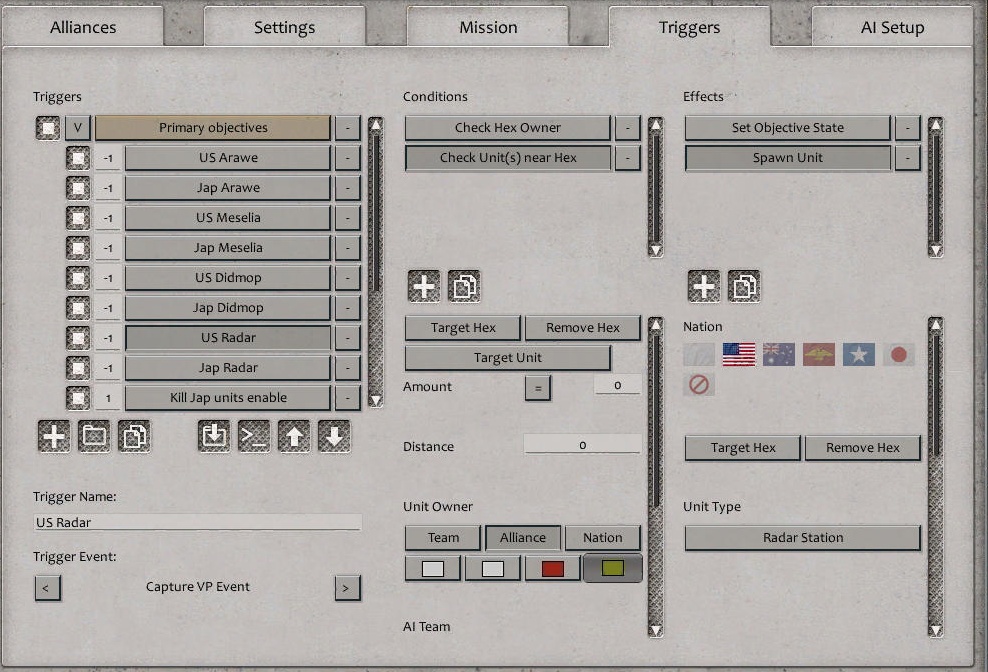The image size is (988, 672).
Task: Toggle the checkbox beside Primary objectives group
Action: pyautogui.click(x=48, y=128)
